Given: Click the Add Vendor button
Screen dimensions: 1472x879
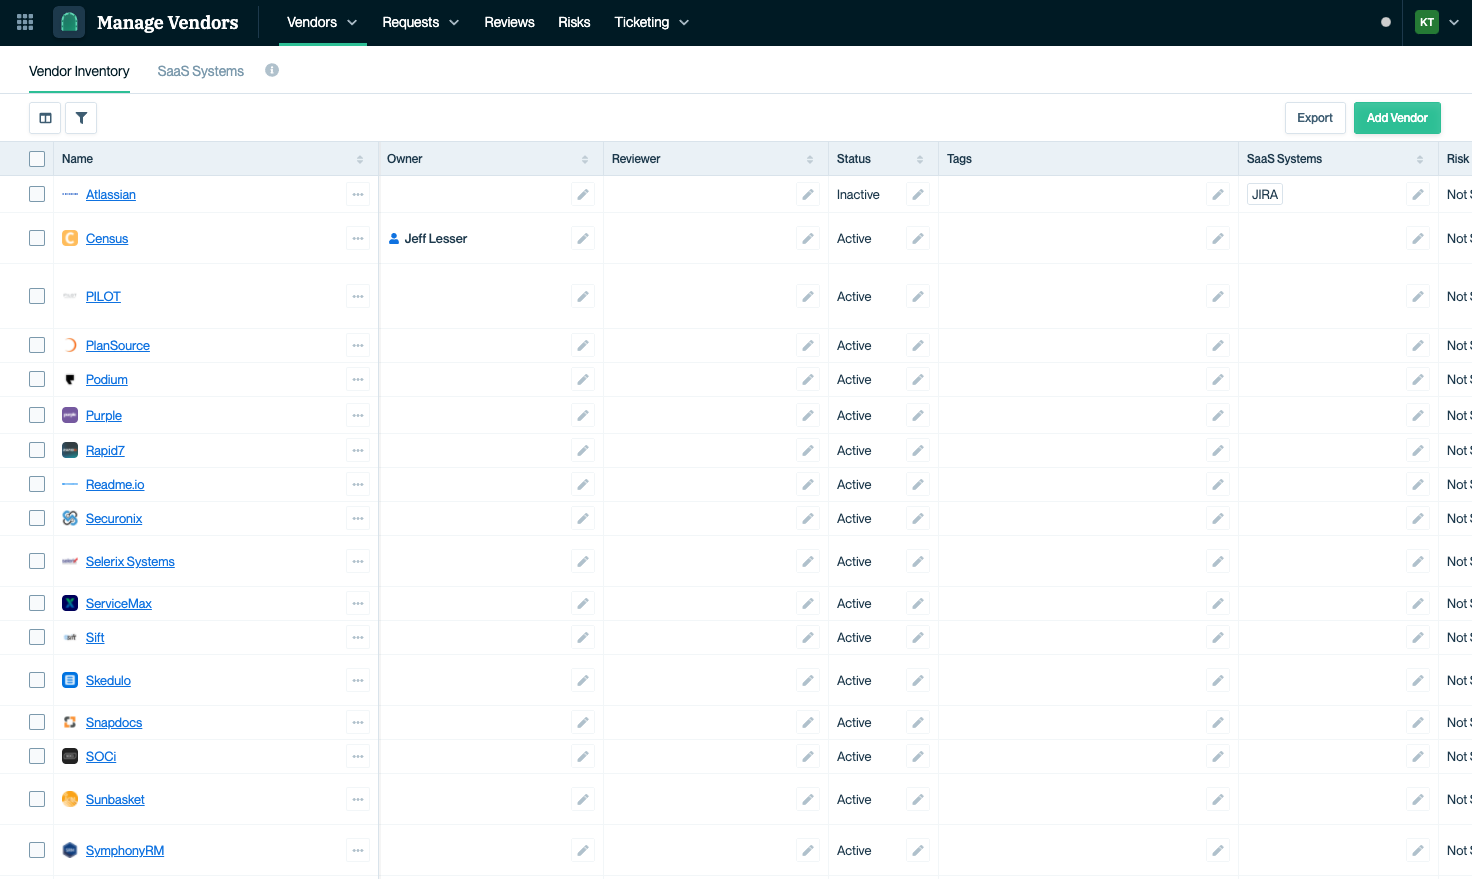Looking at the screenshot, I should pyautogui.click(x=1397, y=118).
